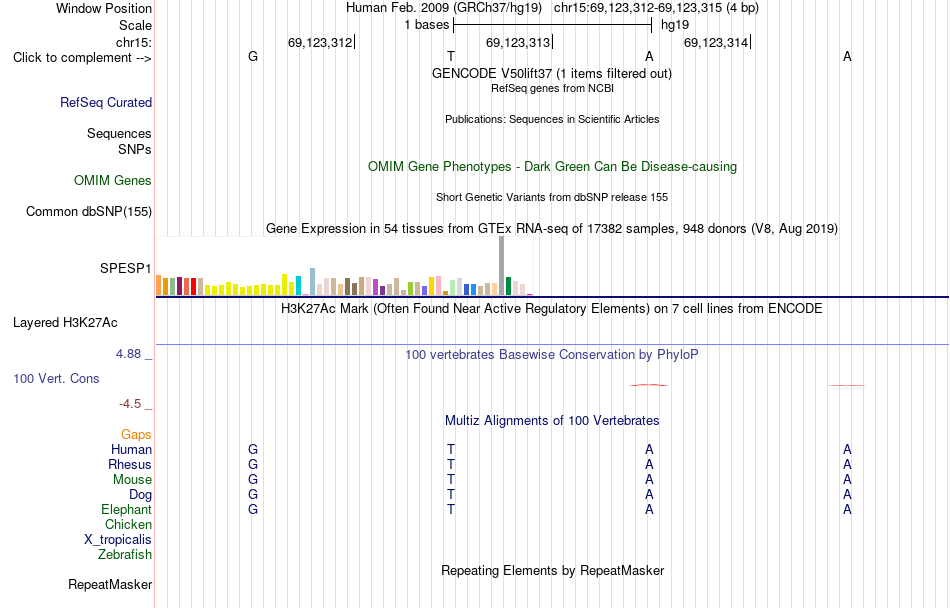Click the T base in the Rhesus row
This screenshot has height=608, width=950.
(x=451, y=464)
